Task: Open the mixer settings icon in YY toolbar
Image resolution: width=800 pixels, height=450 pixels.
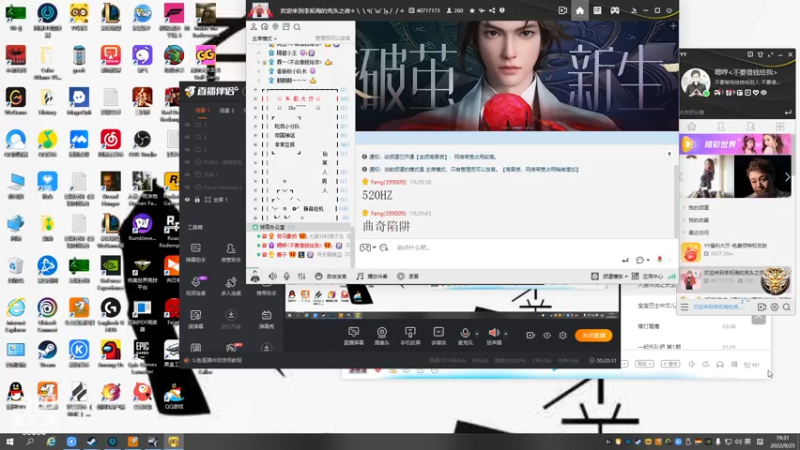Action: pos(302,276)
